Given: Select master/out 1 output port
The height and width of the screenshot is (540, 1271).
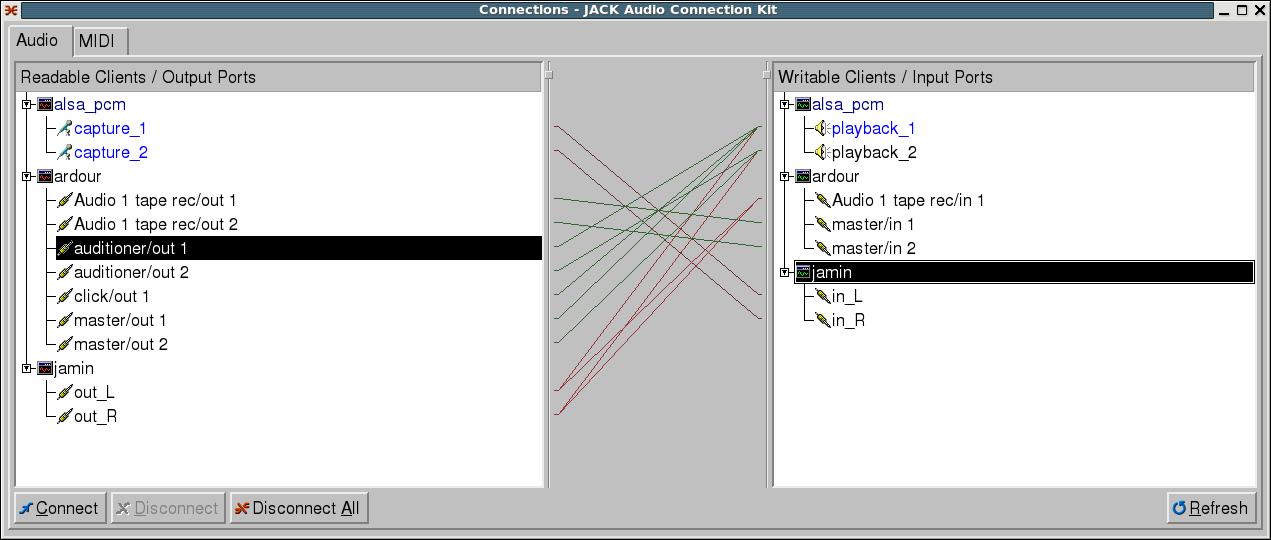Looking at the screenshot, I should (120, 320).
